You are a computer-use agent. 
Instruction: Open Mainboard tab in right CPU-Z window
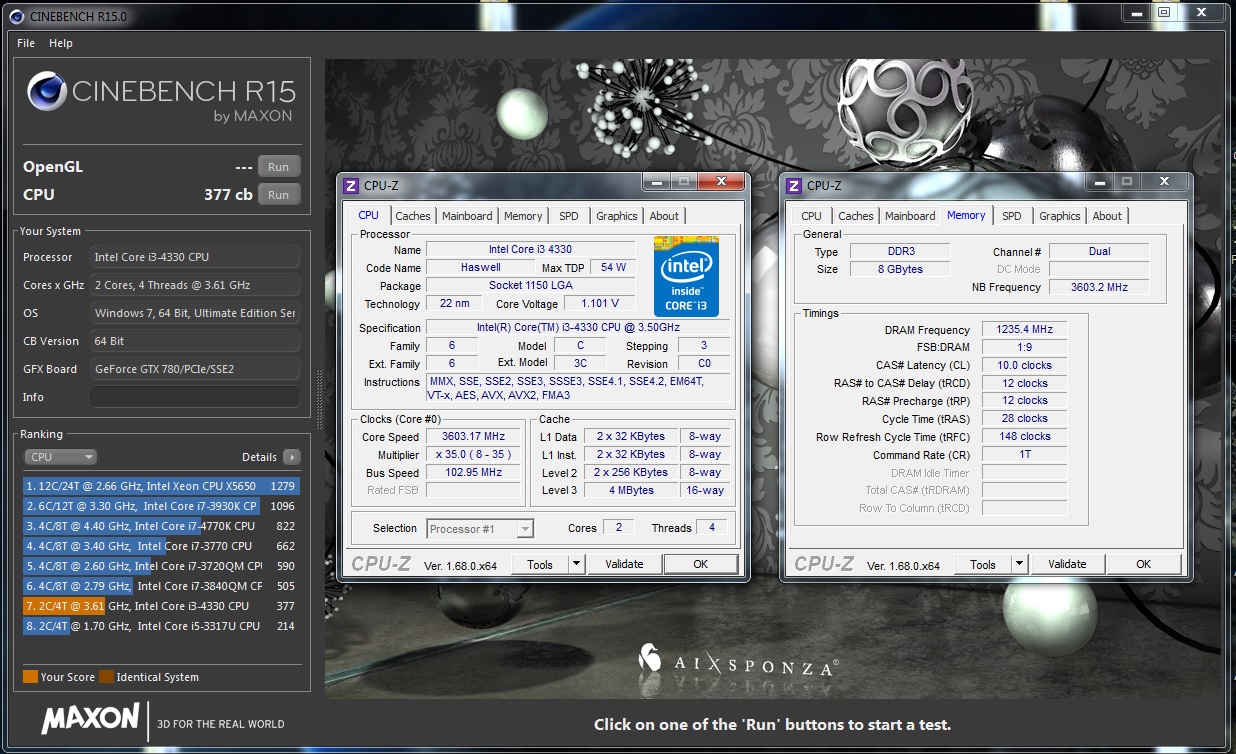[910, 216]
